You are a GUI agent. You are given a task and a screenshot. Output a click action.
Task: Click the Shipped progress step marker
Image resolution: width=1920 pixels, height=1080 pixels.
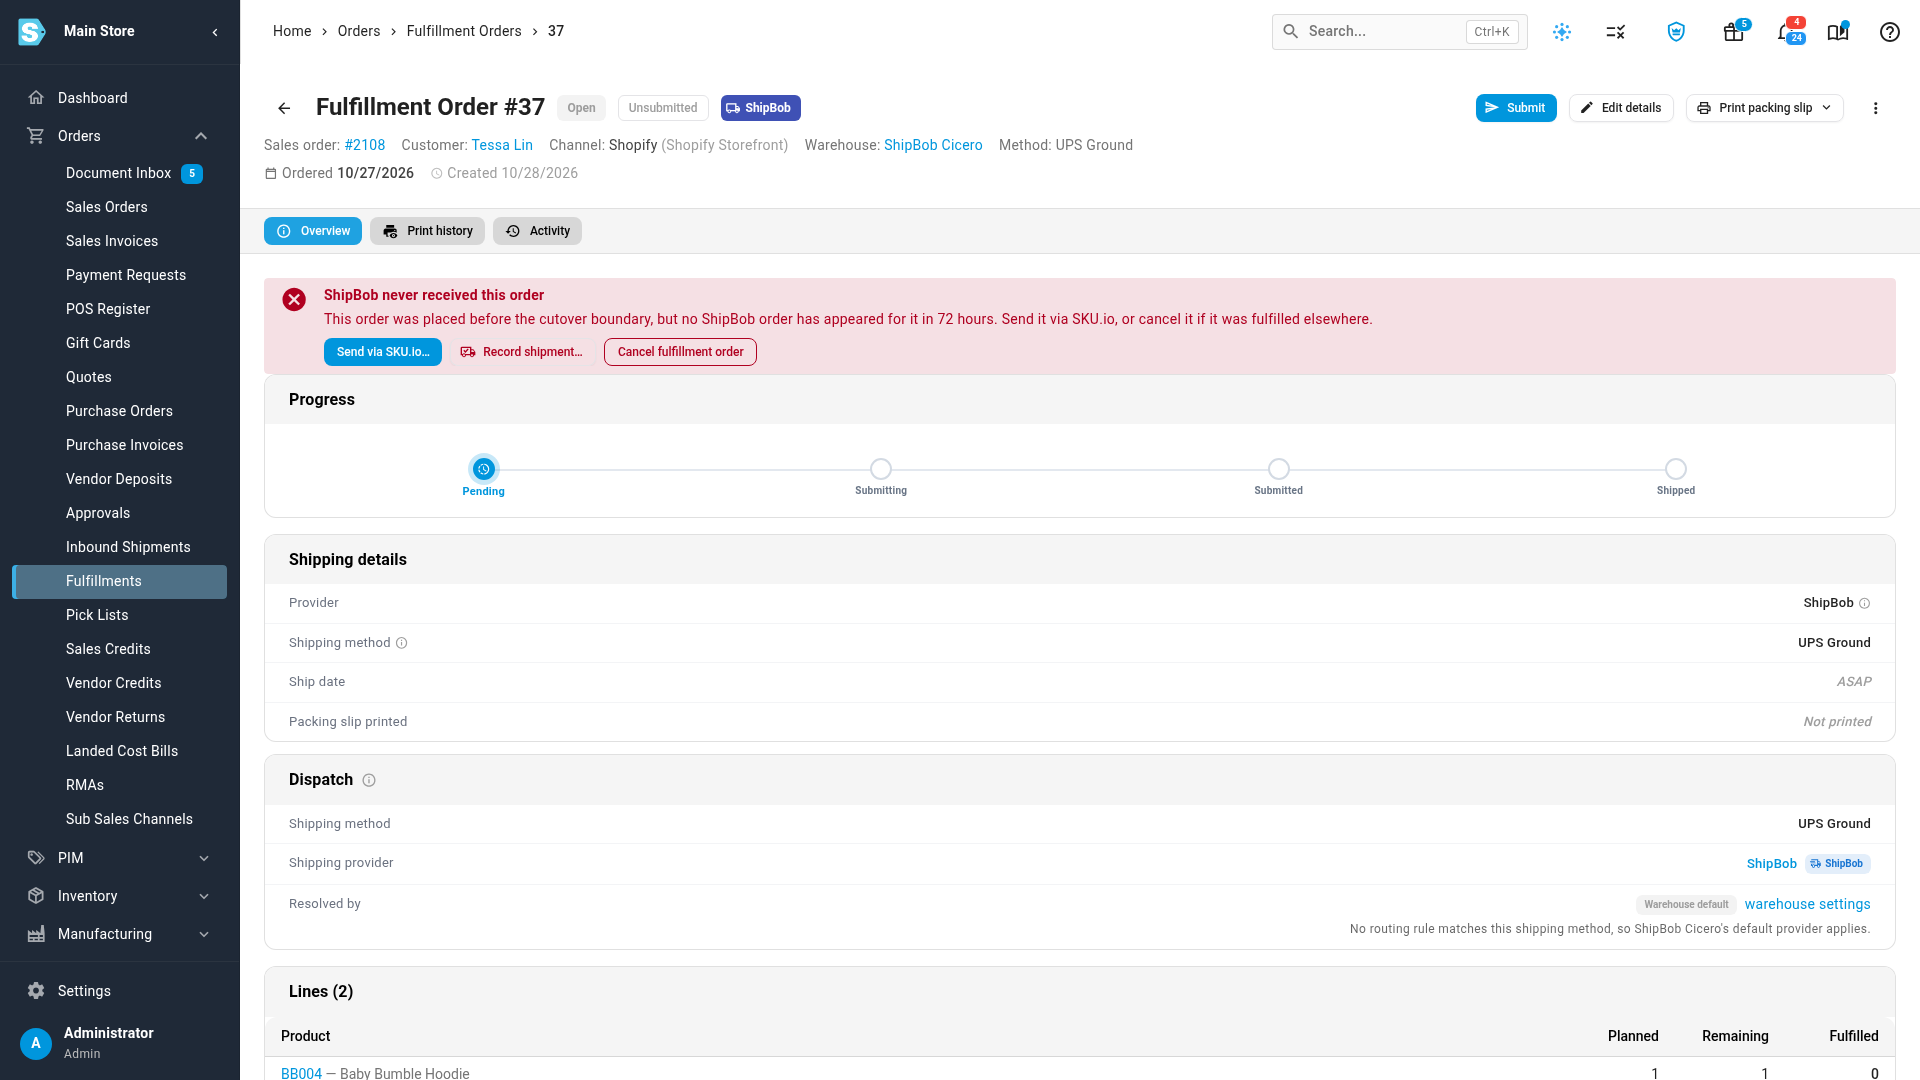coord(1676,469)
